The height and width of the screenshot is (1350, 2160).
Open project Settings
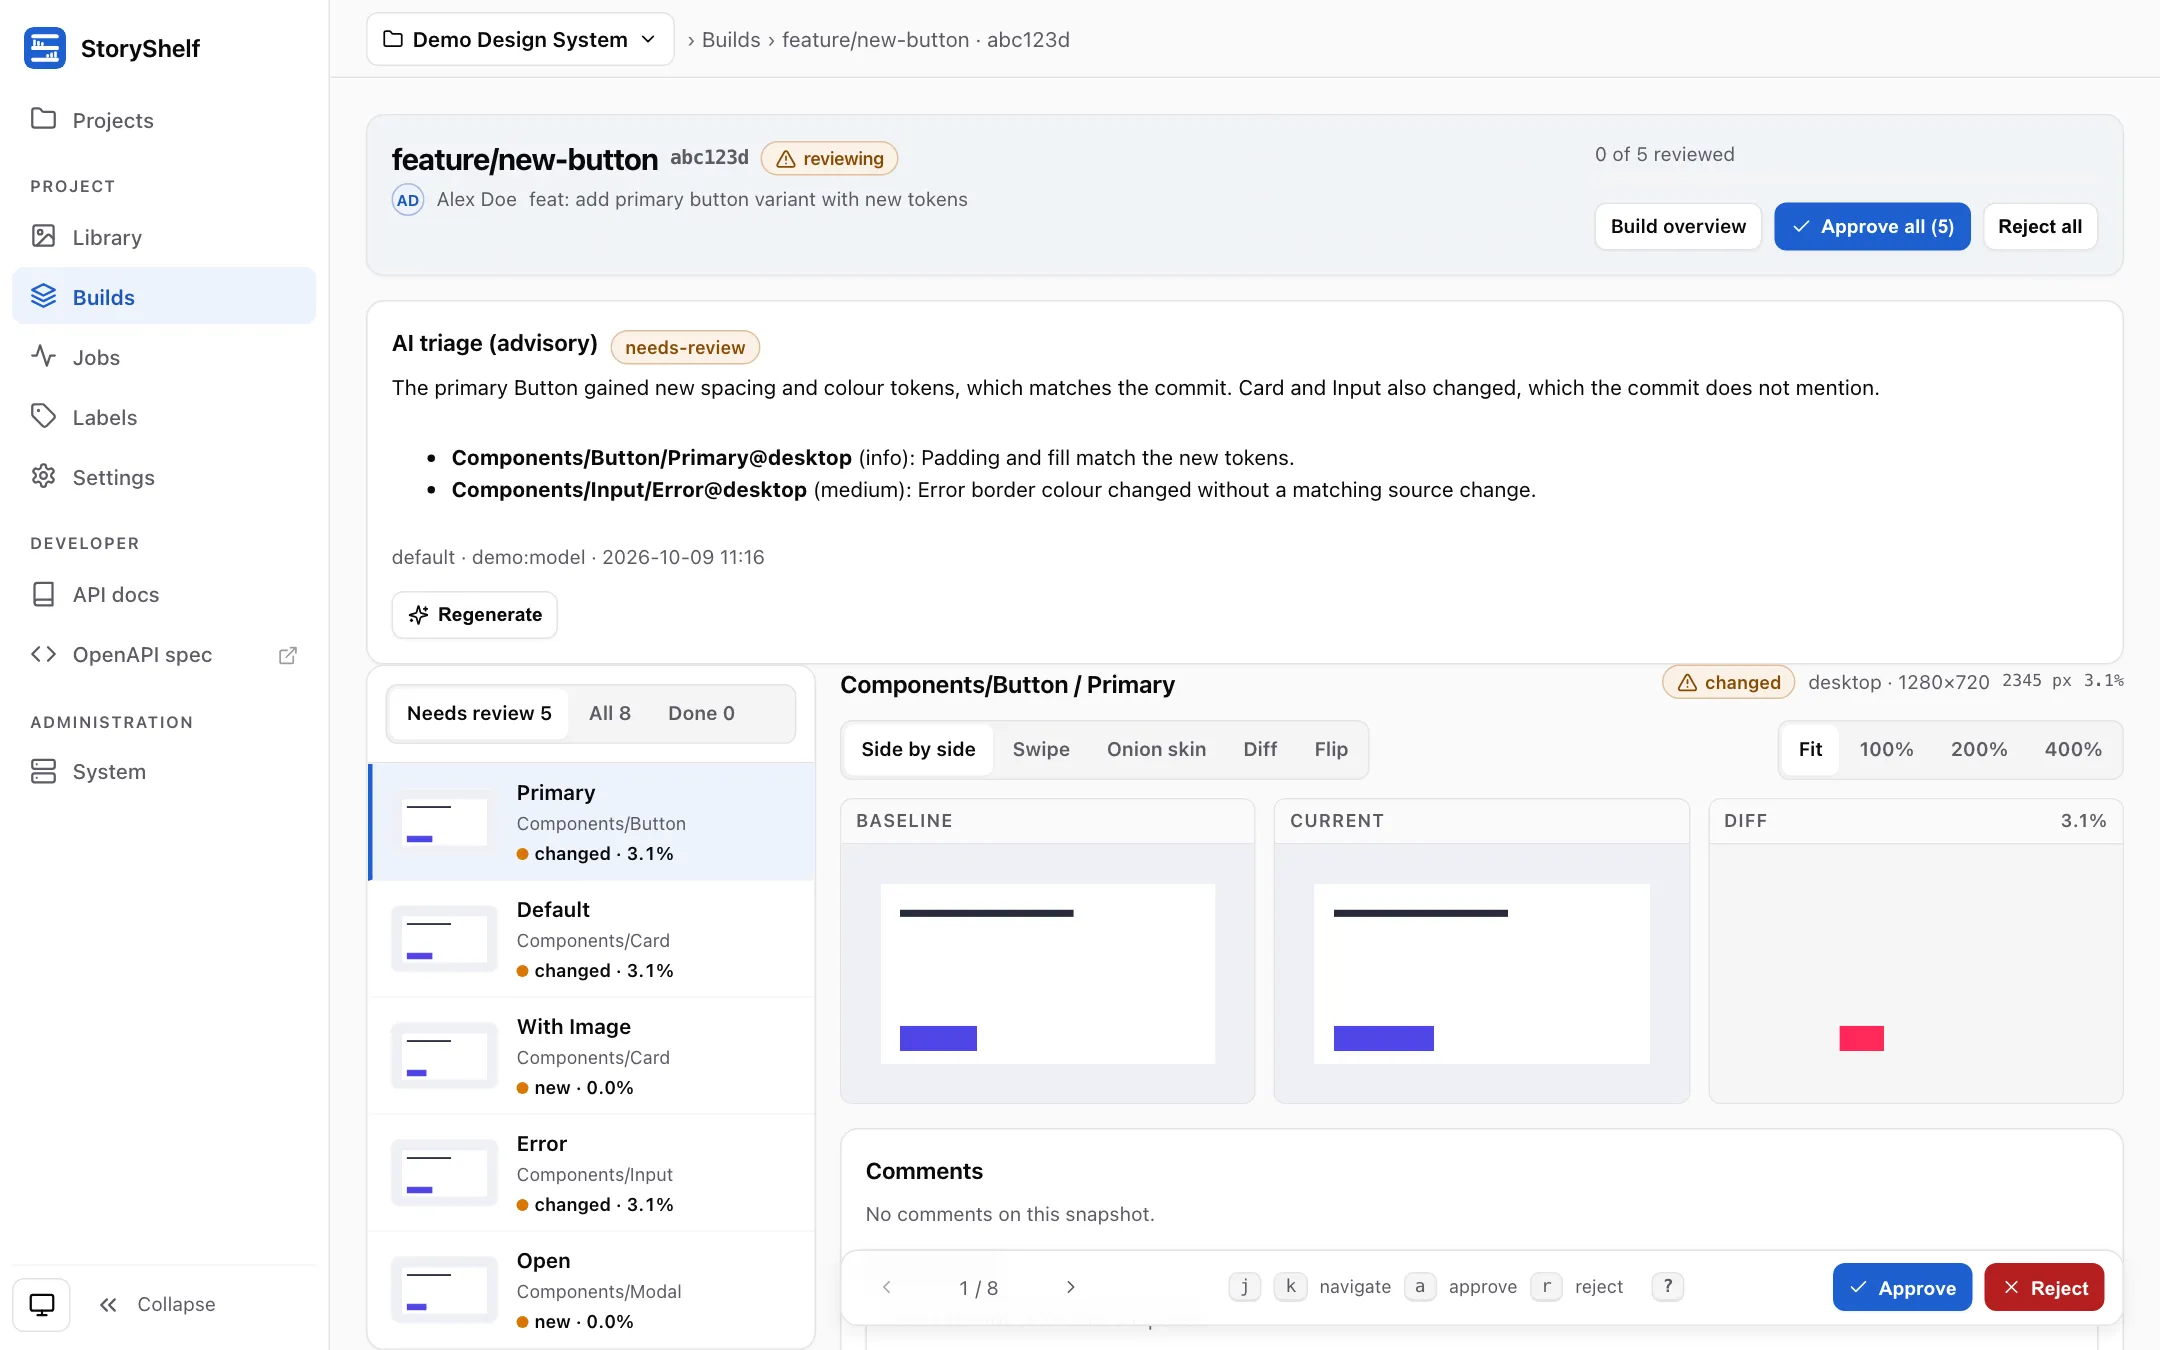coord(164,477)
